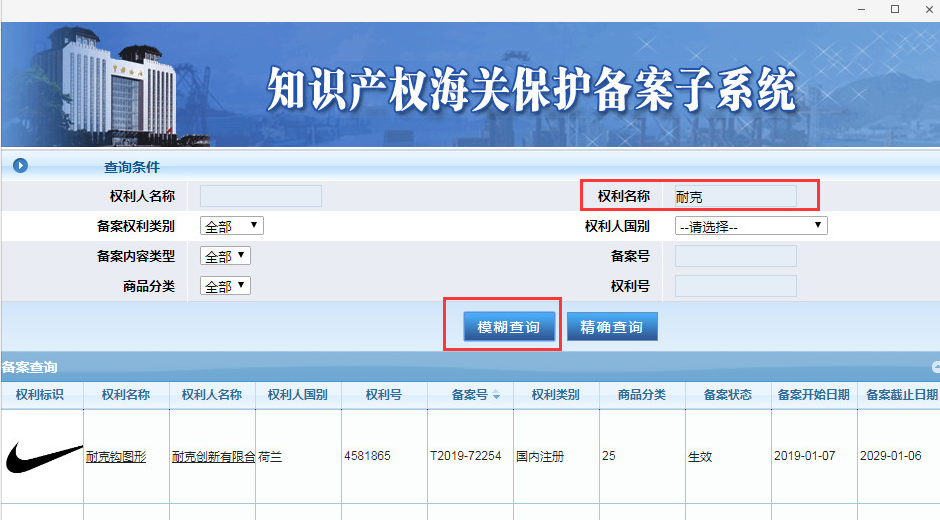Viewport: 940px width, 520px height.
Task: Expand the 商品分类 dropdown
Action: 226,286
